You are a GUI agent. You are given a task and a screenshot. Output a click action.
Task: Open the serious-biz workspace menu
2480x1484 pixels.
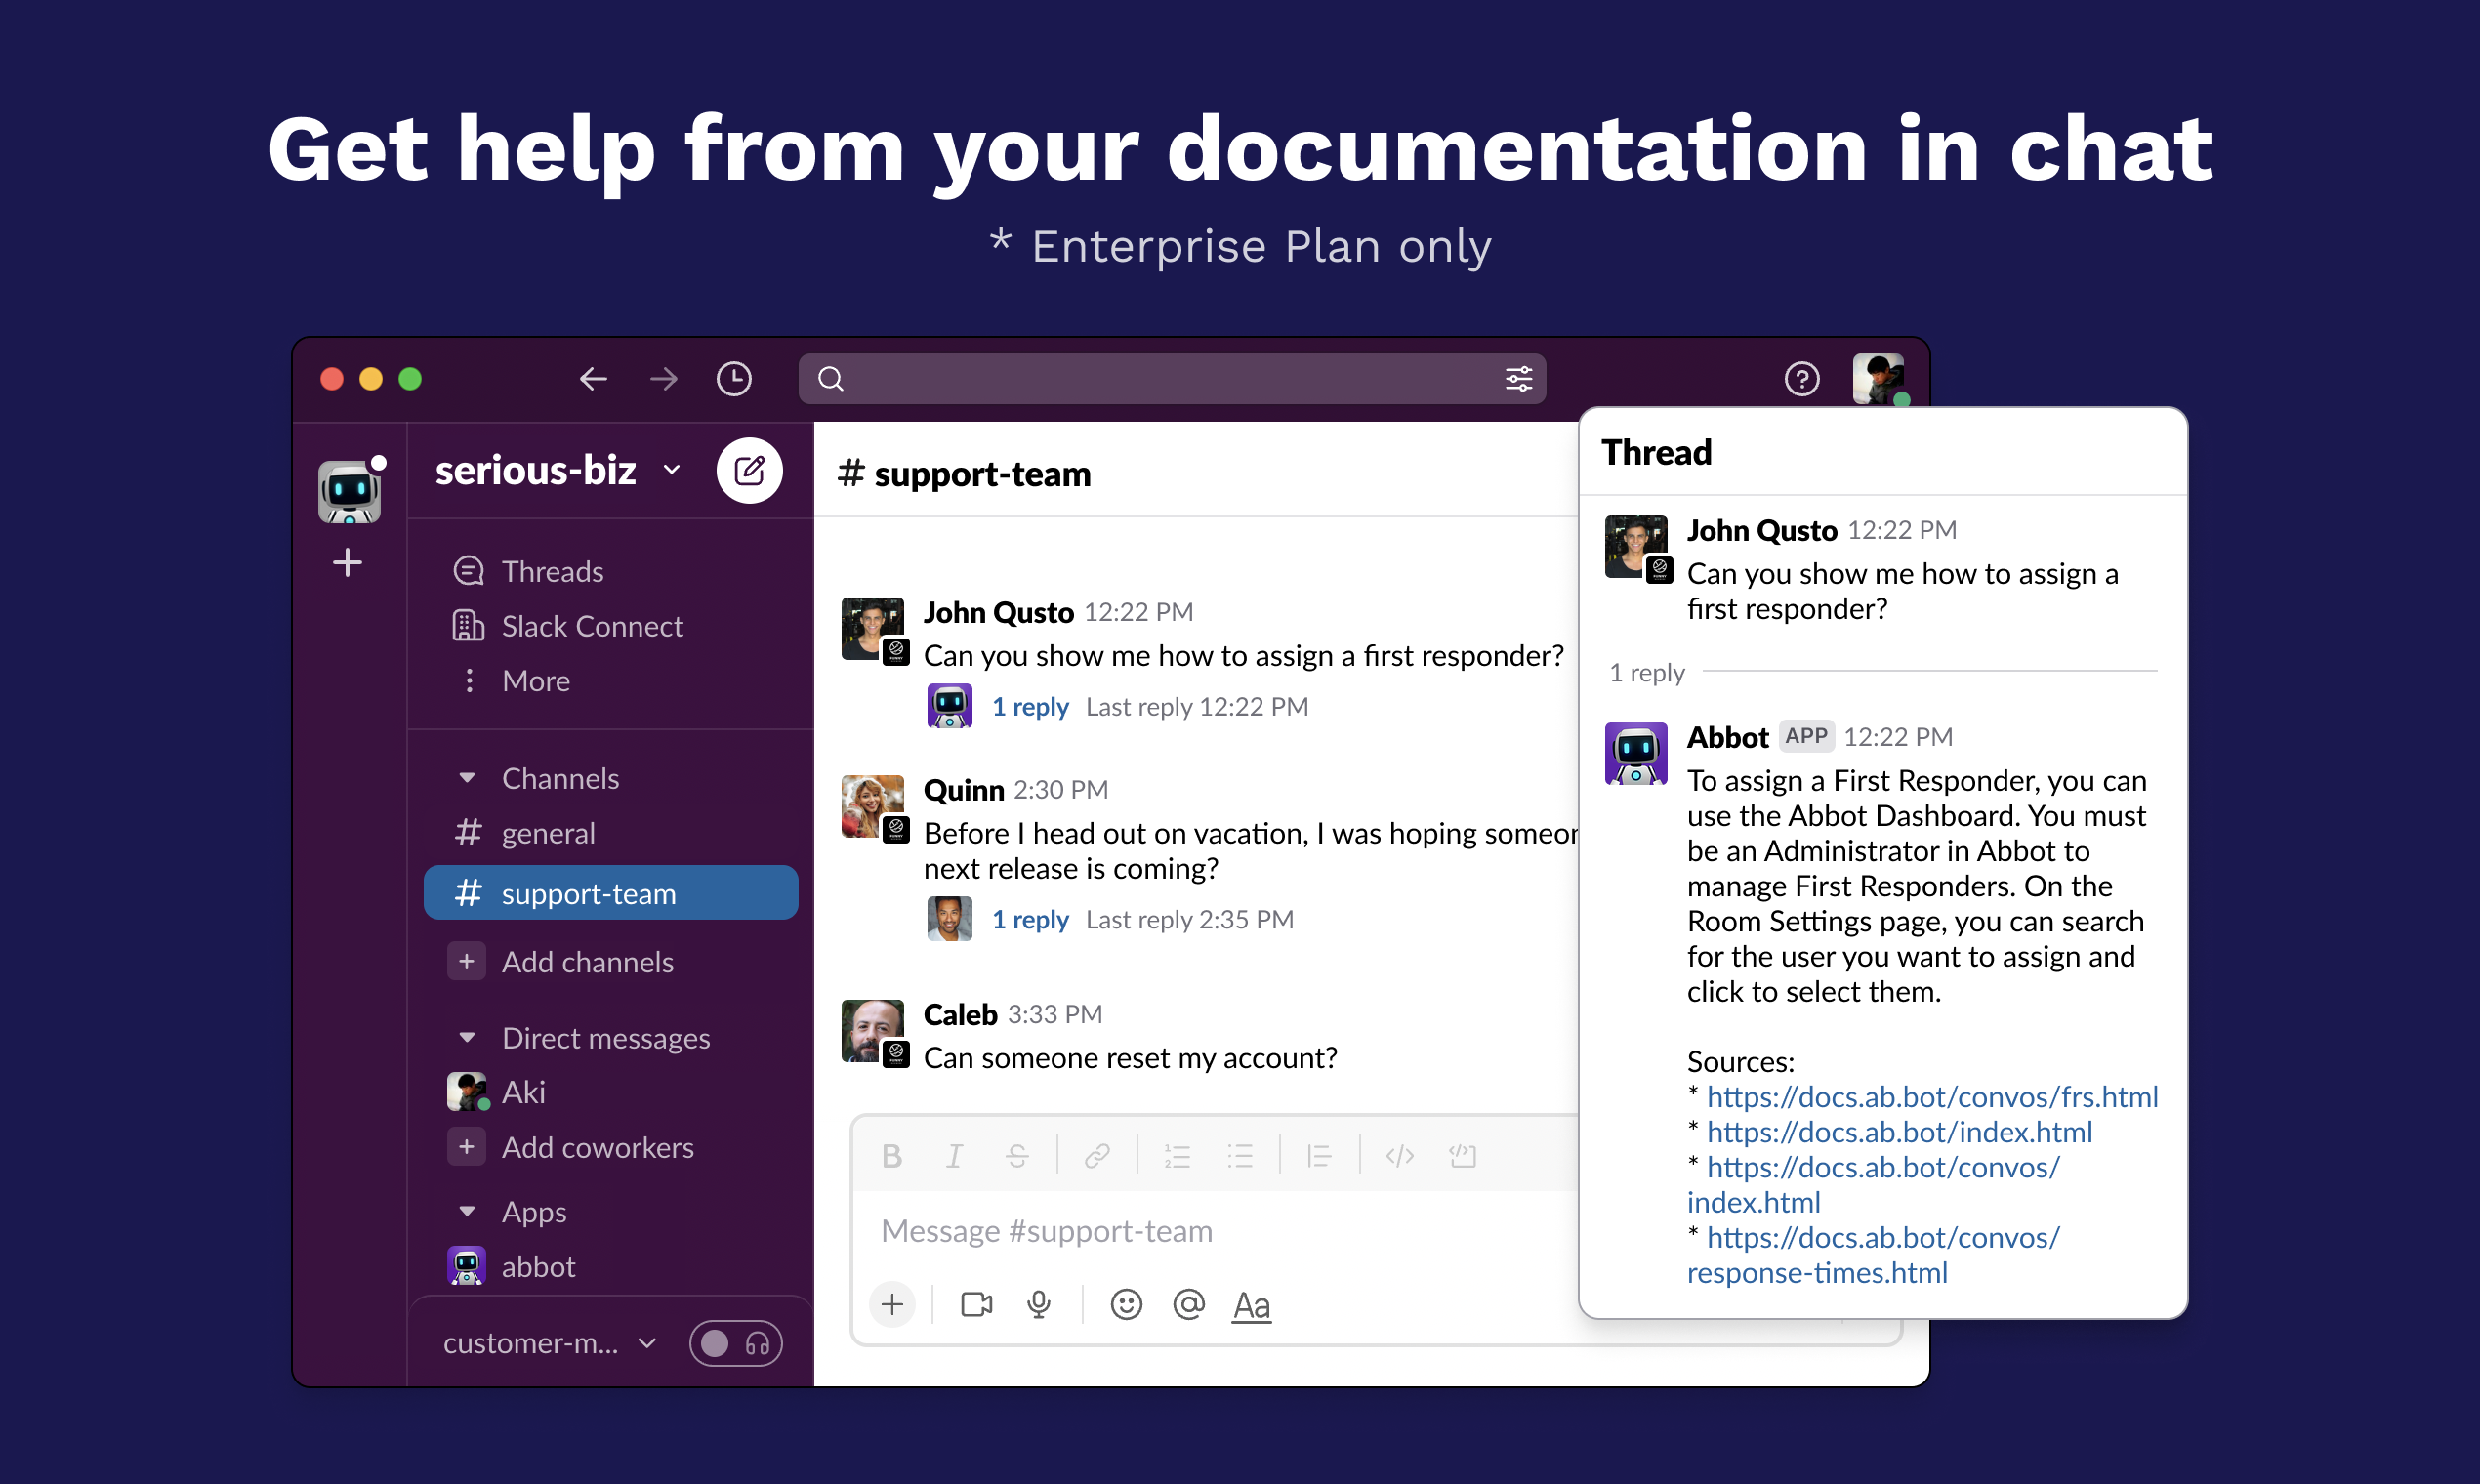point(558,471)
